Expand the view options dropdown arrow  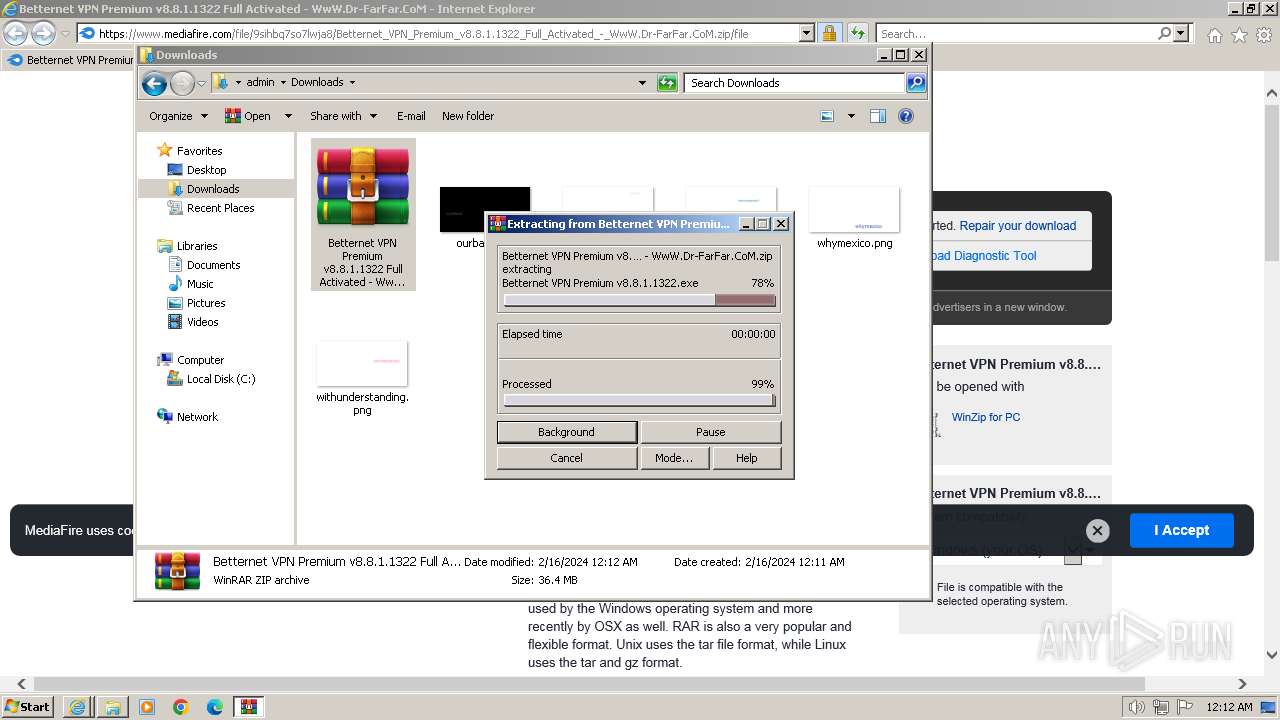point(851,116)
